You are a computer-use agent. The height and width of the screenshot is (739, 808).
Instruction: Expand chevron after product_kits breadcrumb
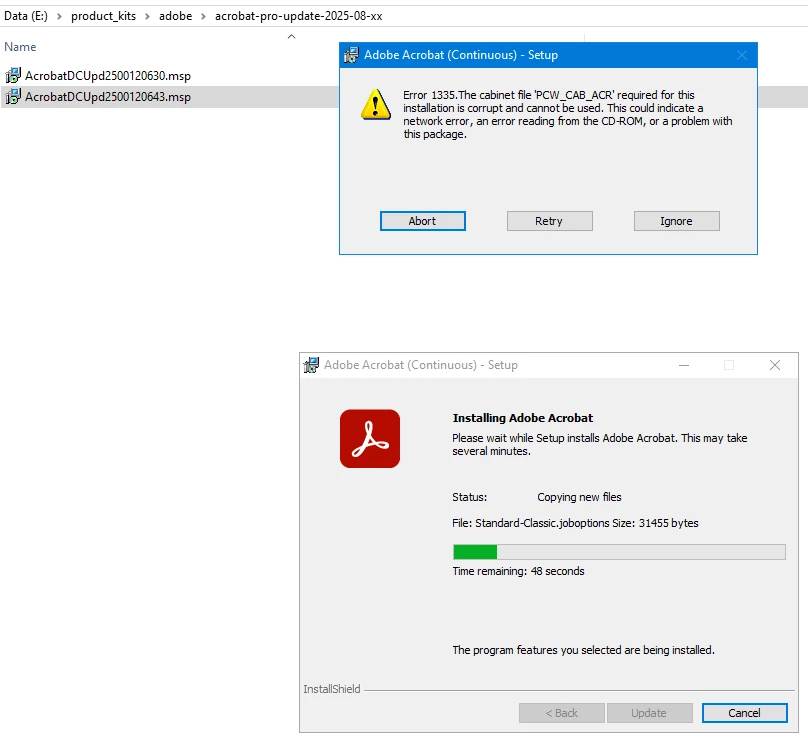click(x=147, y=16)
